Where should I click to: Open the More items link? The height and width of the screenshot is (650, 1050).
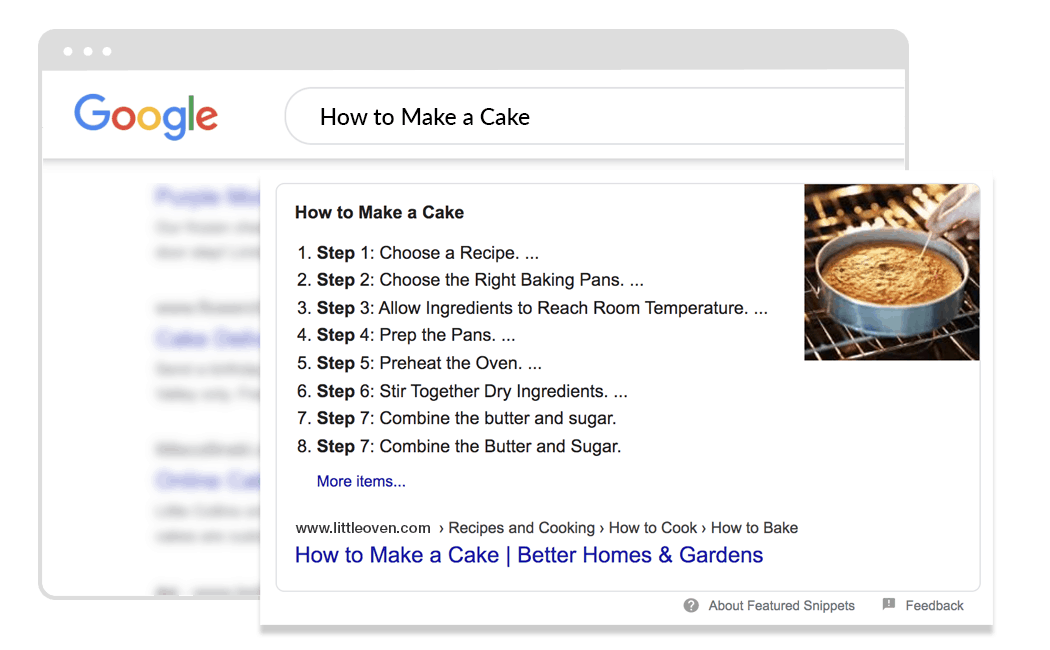pos(361,481)
